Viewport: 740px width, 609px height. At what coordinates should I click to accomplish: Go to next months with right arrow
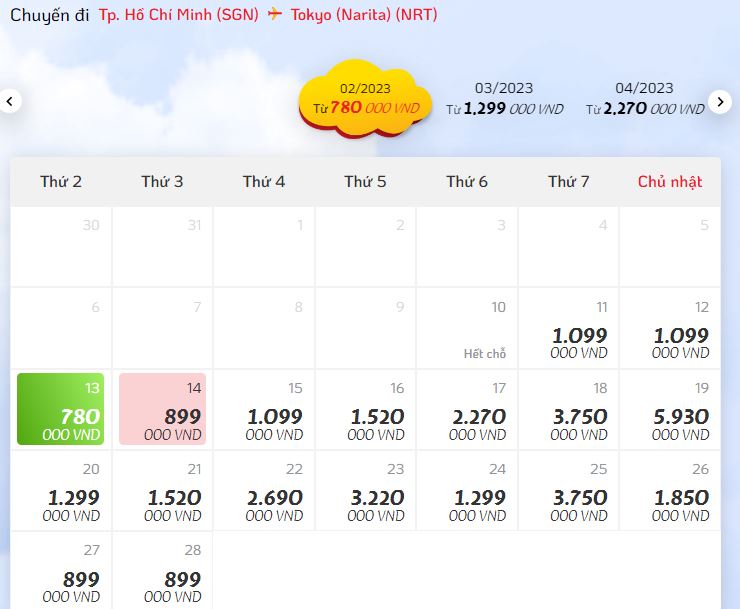[720, 102]
